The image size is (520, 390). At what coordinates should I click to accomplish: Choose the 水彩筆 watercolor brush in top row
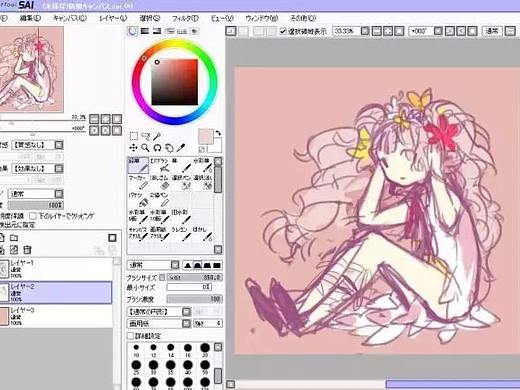pyautogui.click(x=202, y=165)
